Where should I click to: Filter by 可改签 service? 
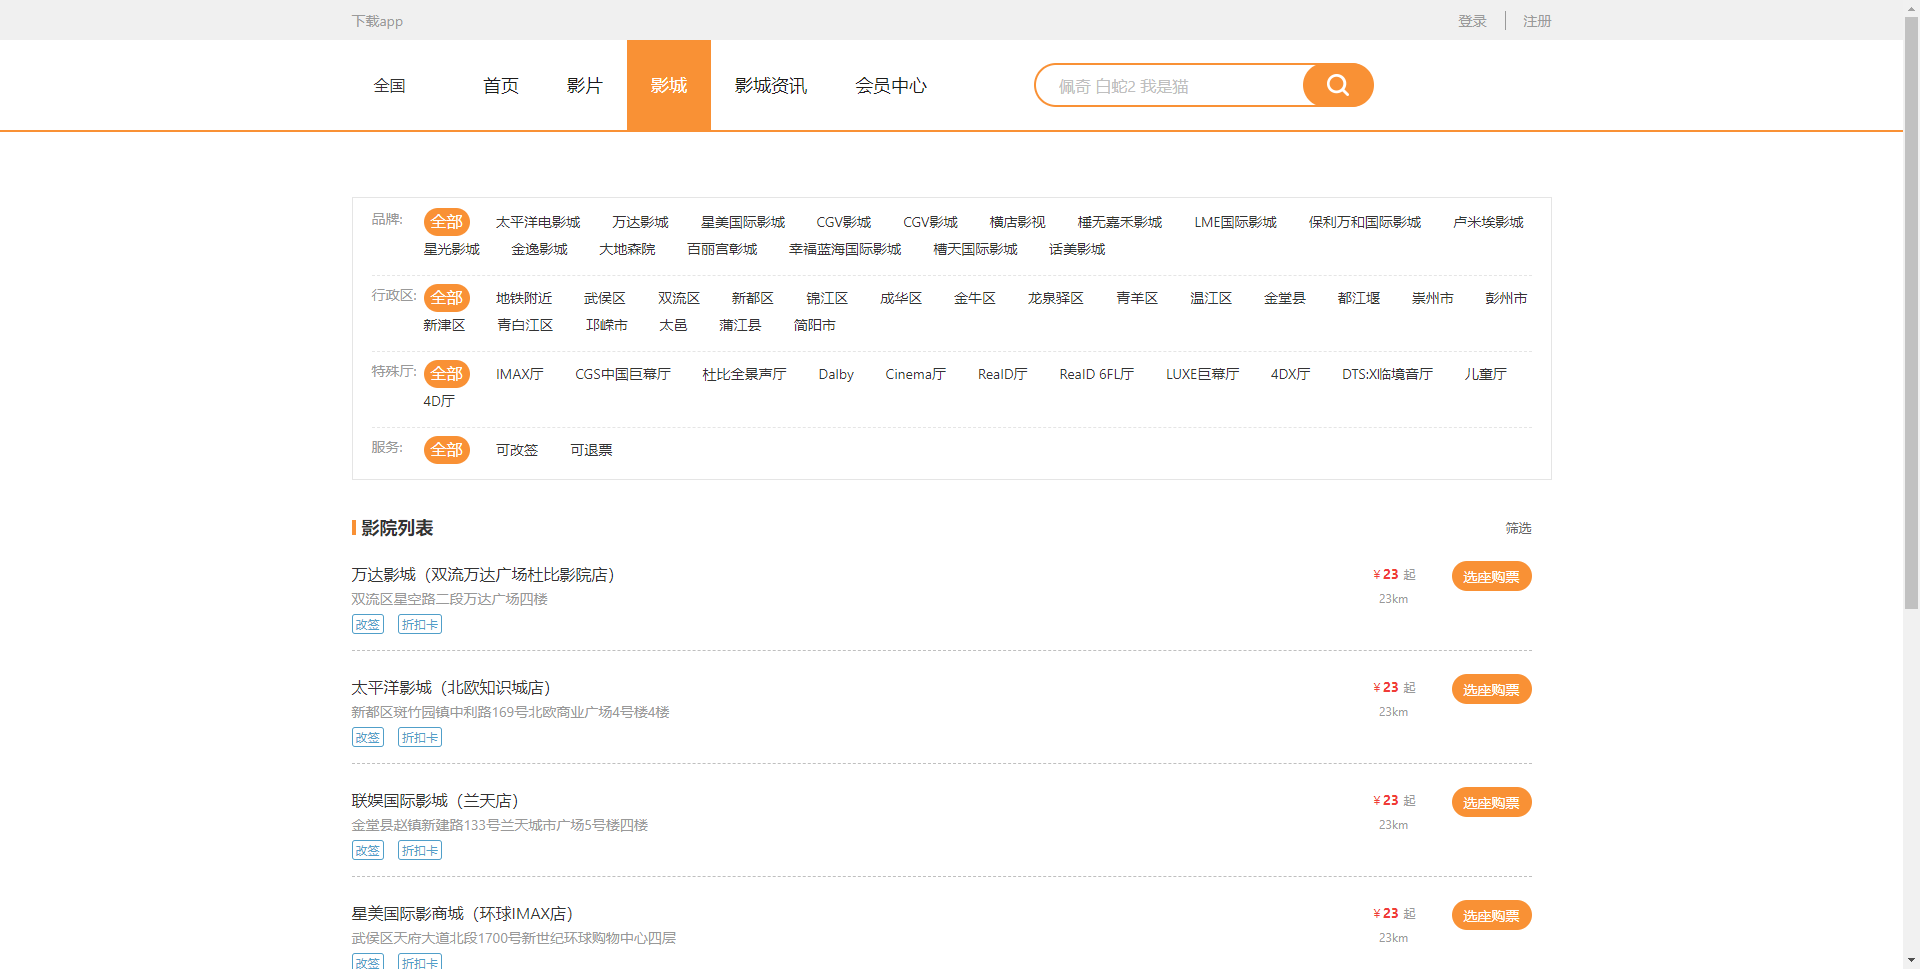[517, 450]
